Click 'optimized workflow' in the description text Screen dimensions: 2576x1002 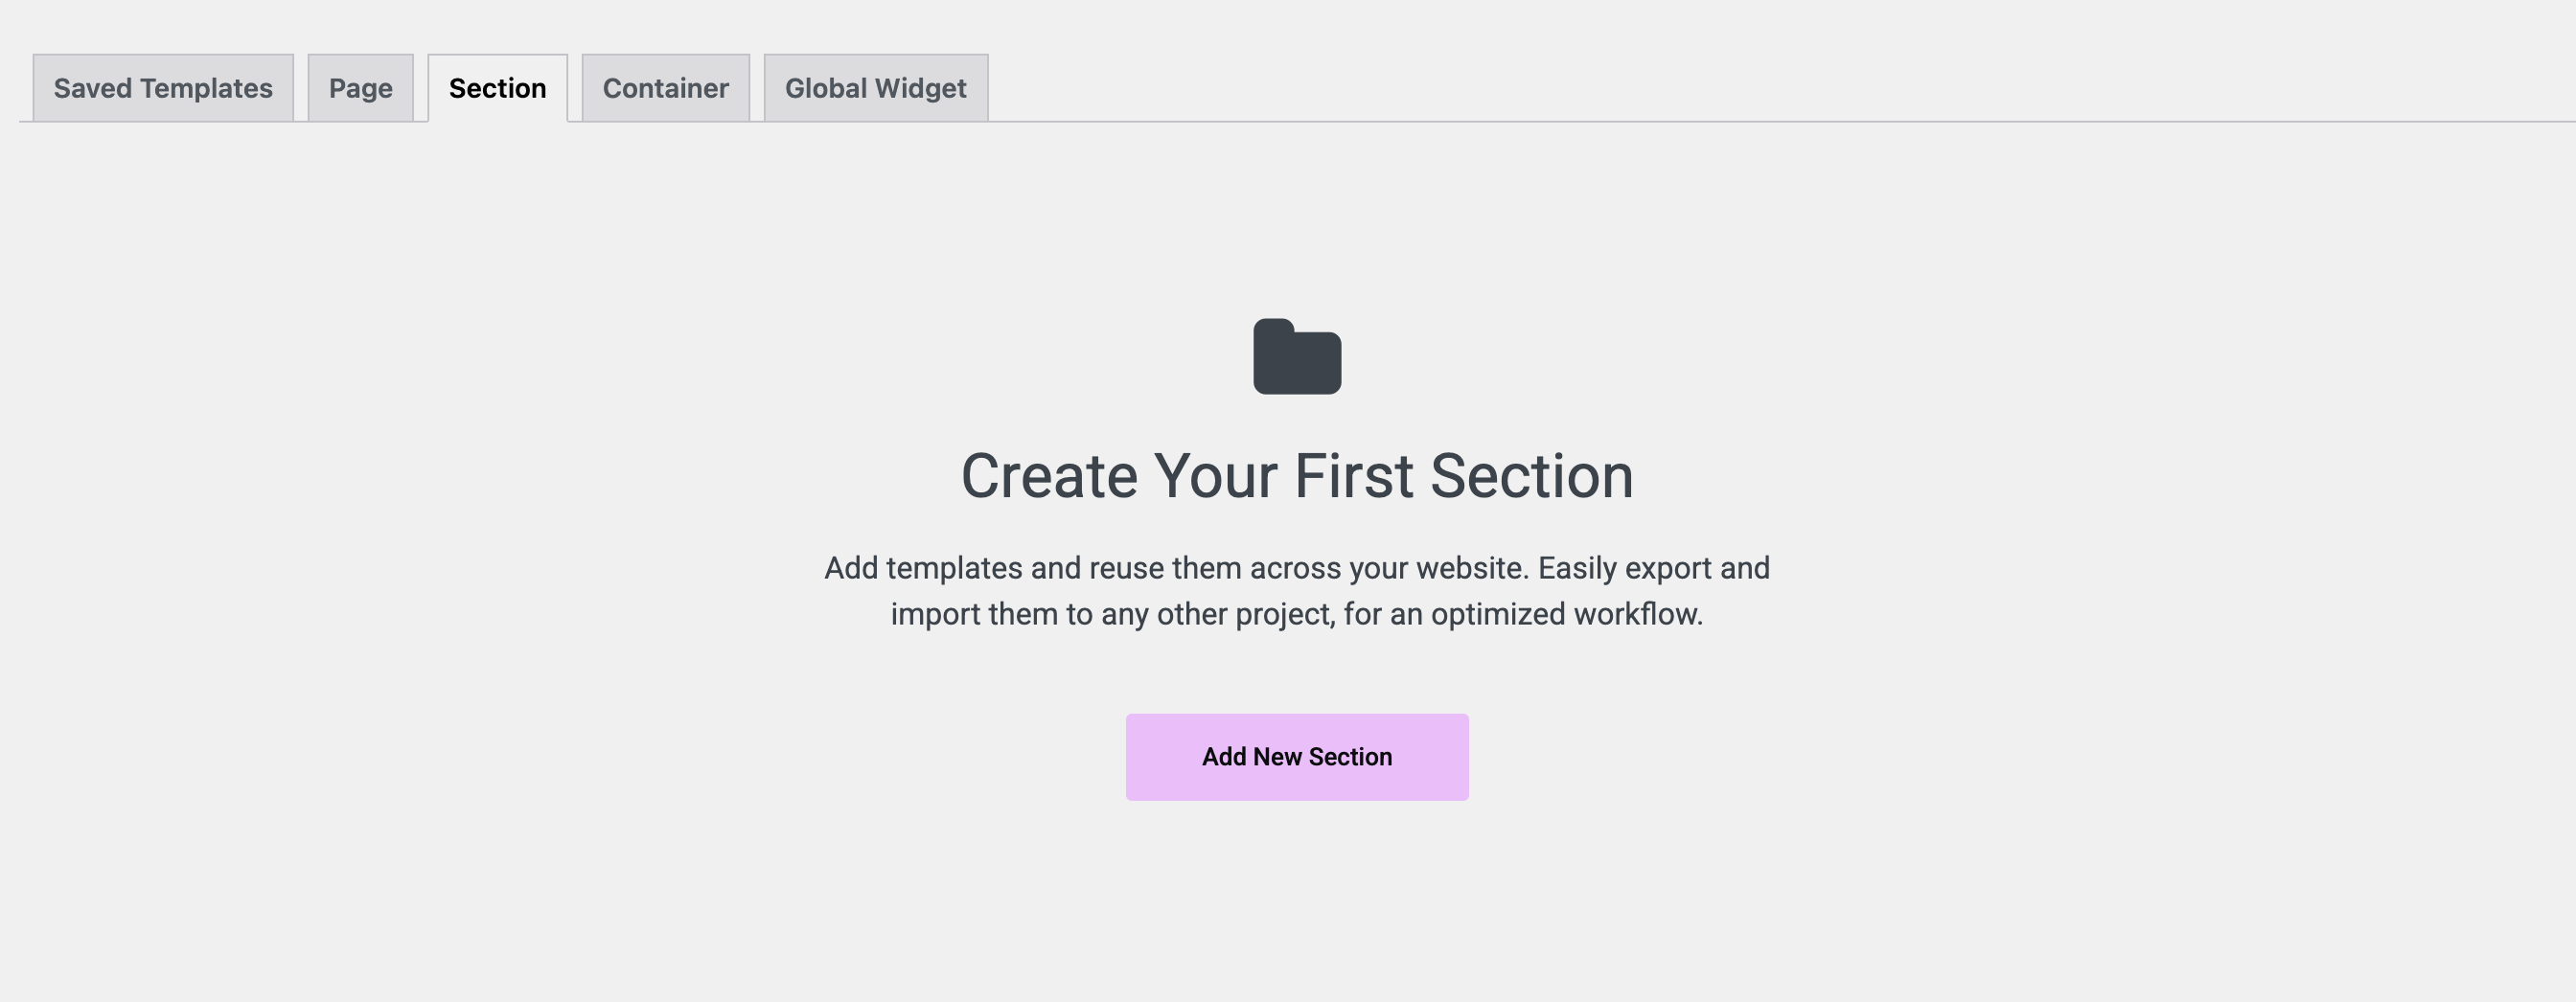[x=1566, y=614]
